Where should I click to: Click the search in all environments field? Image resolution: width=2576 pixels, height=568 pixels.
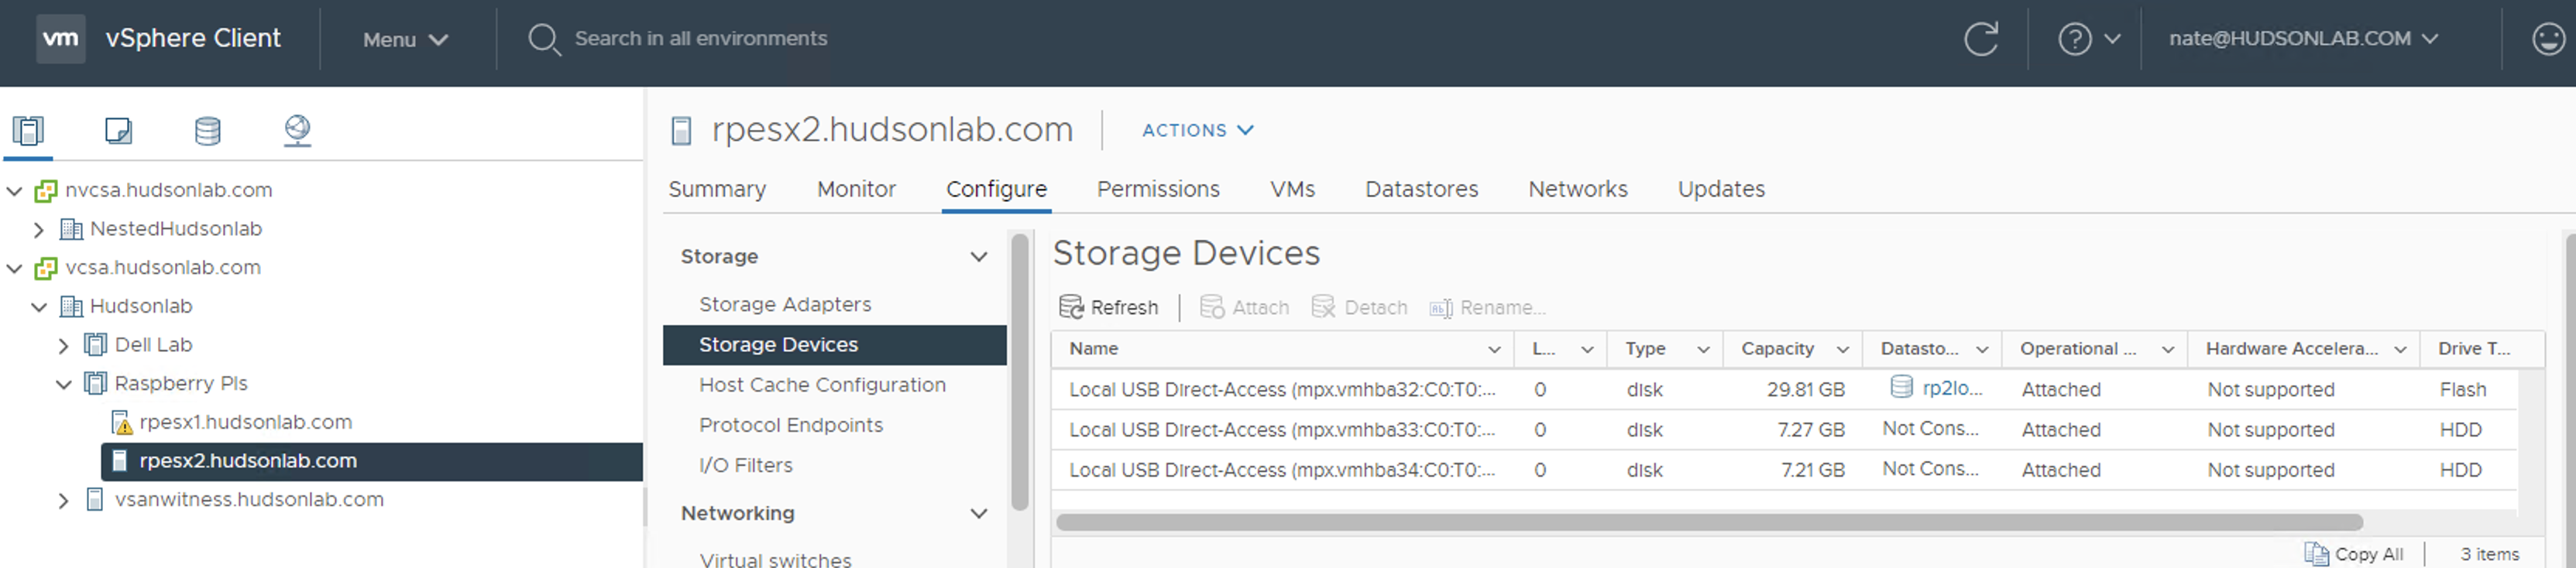pyautogui.click(x=700, y=38)
